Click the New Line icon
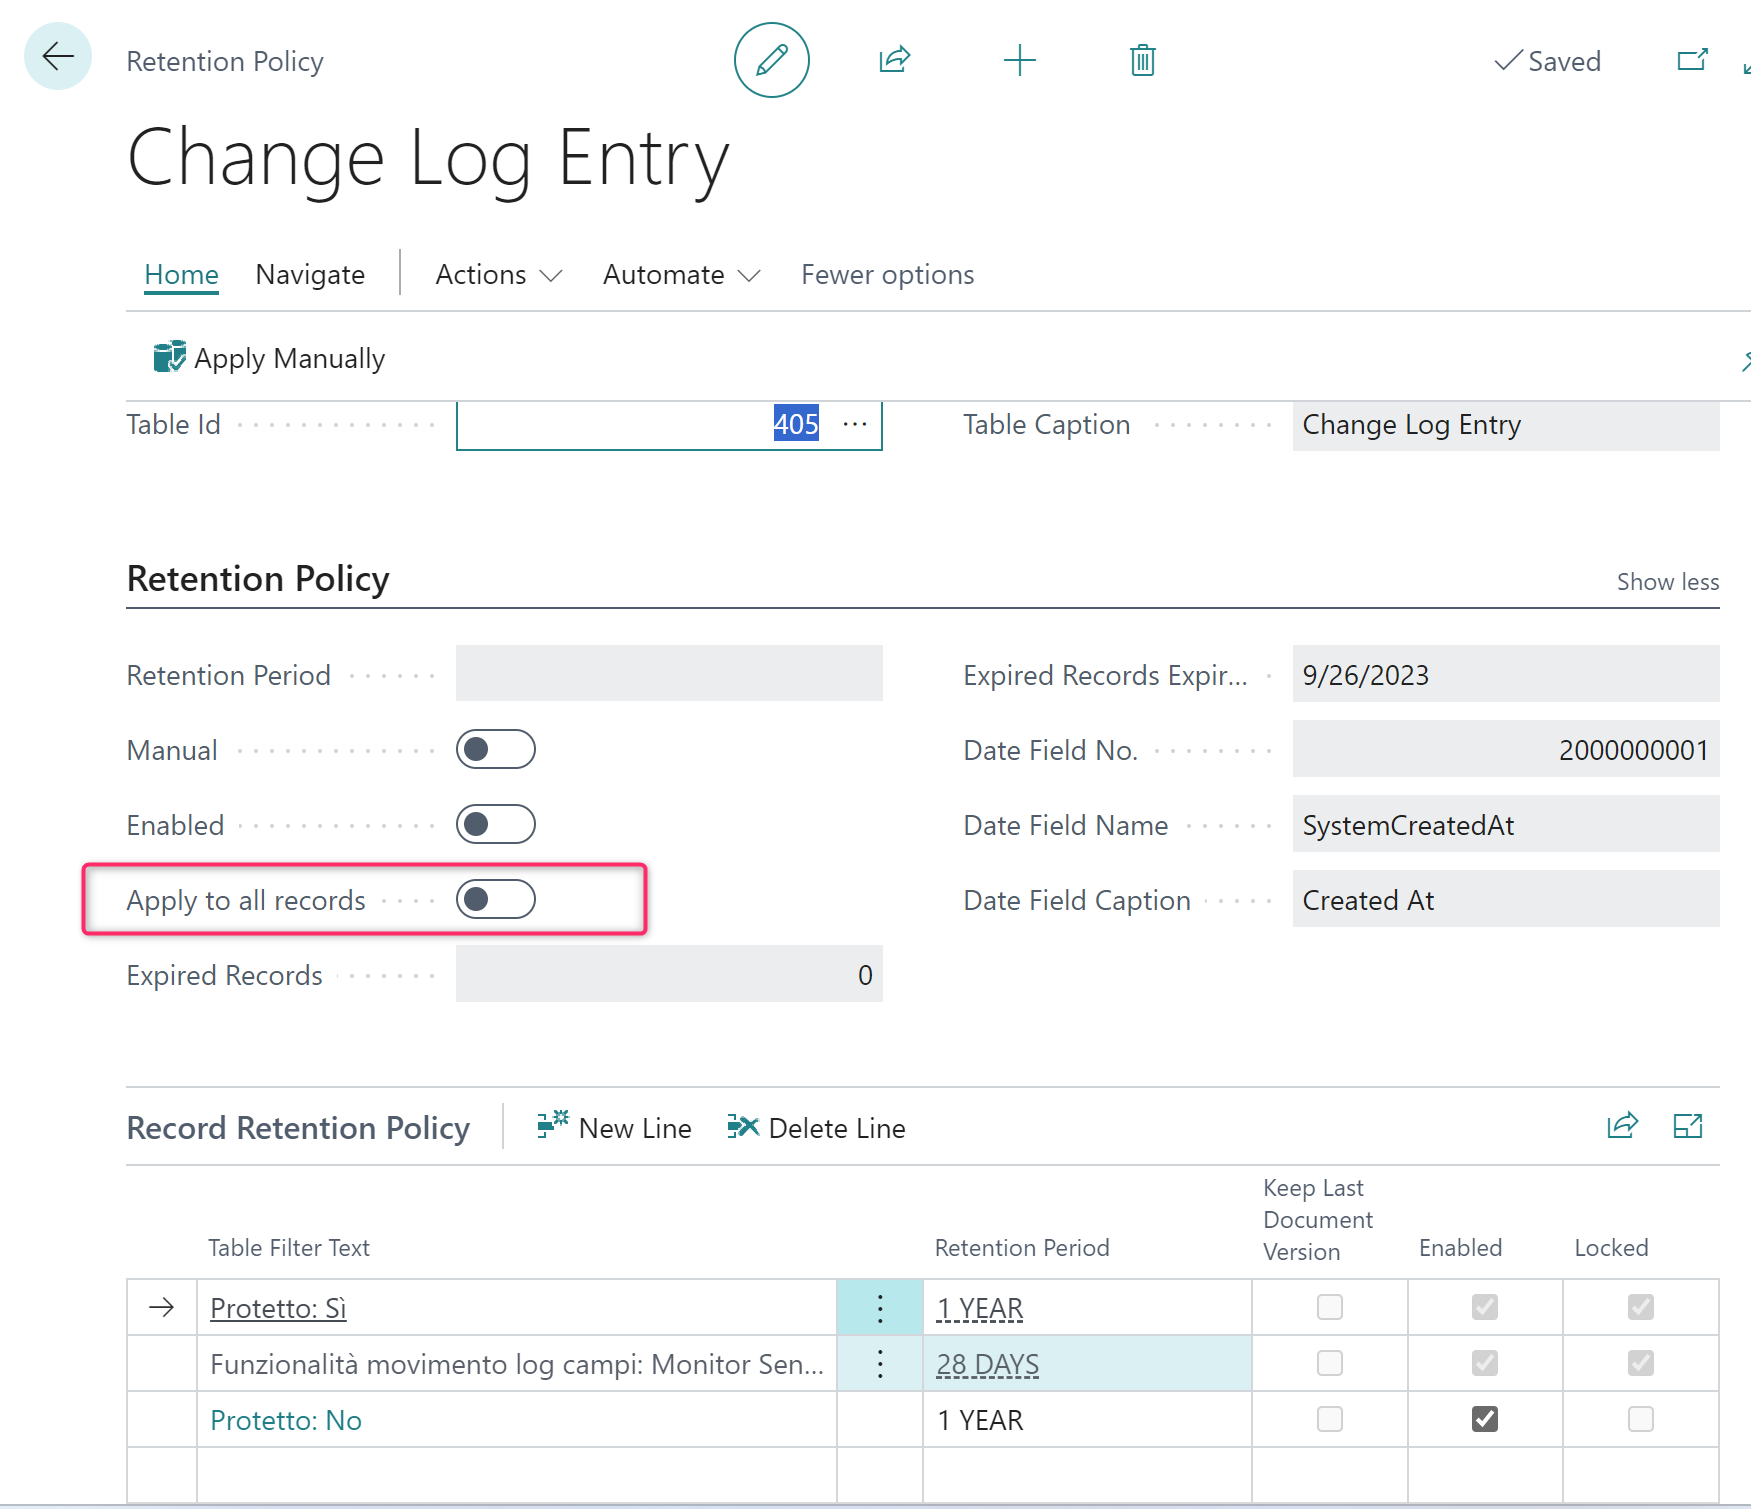Image resolution: width=1751 pixels, height=1509 pixels. [x=552, y=1126]
